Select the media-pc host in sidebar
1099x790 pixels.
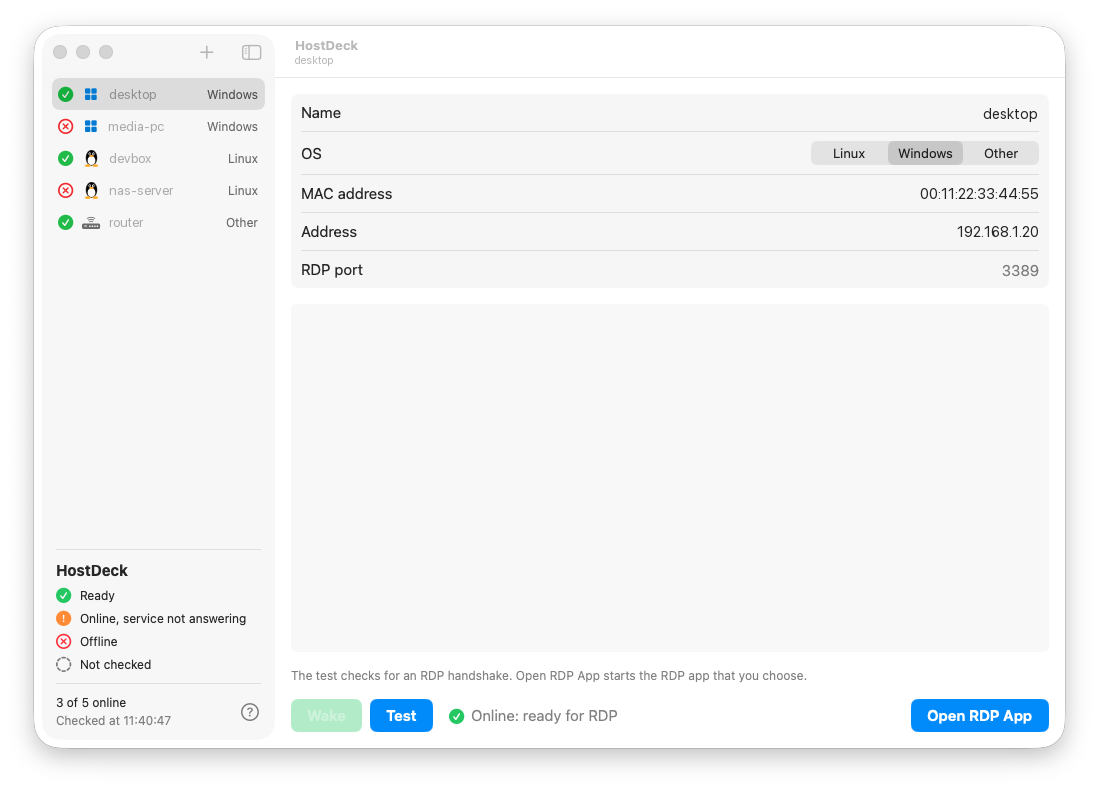click(x=158, y=126)
